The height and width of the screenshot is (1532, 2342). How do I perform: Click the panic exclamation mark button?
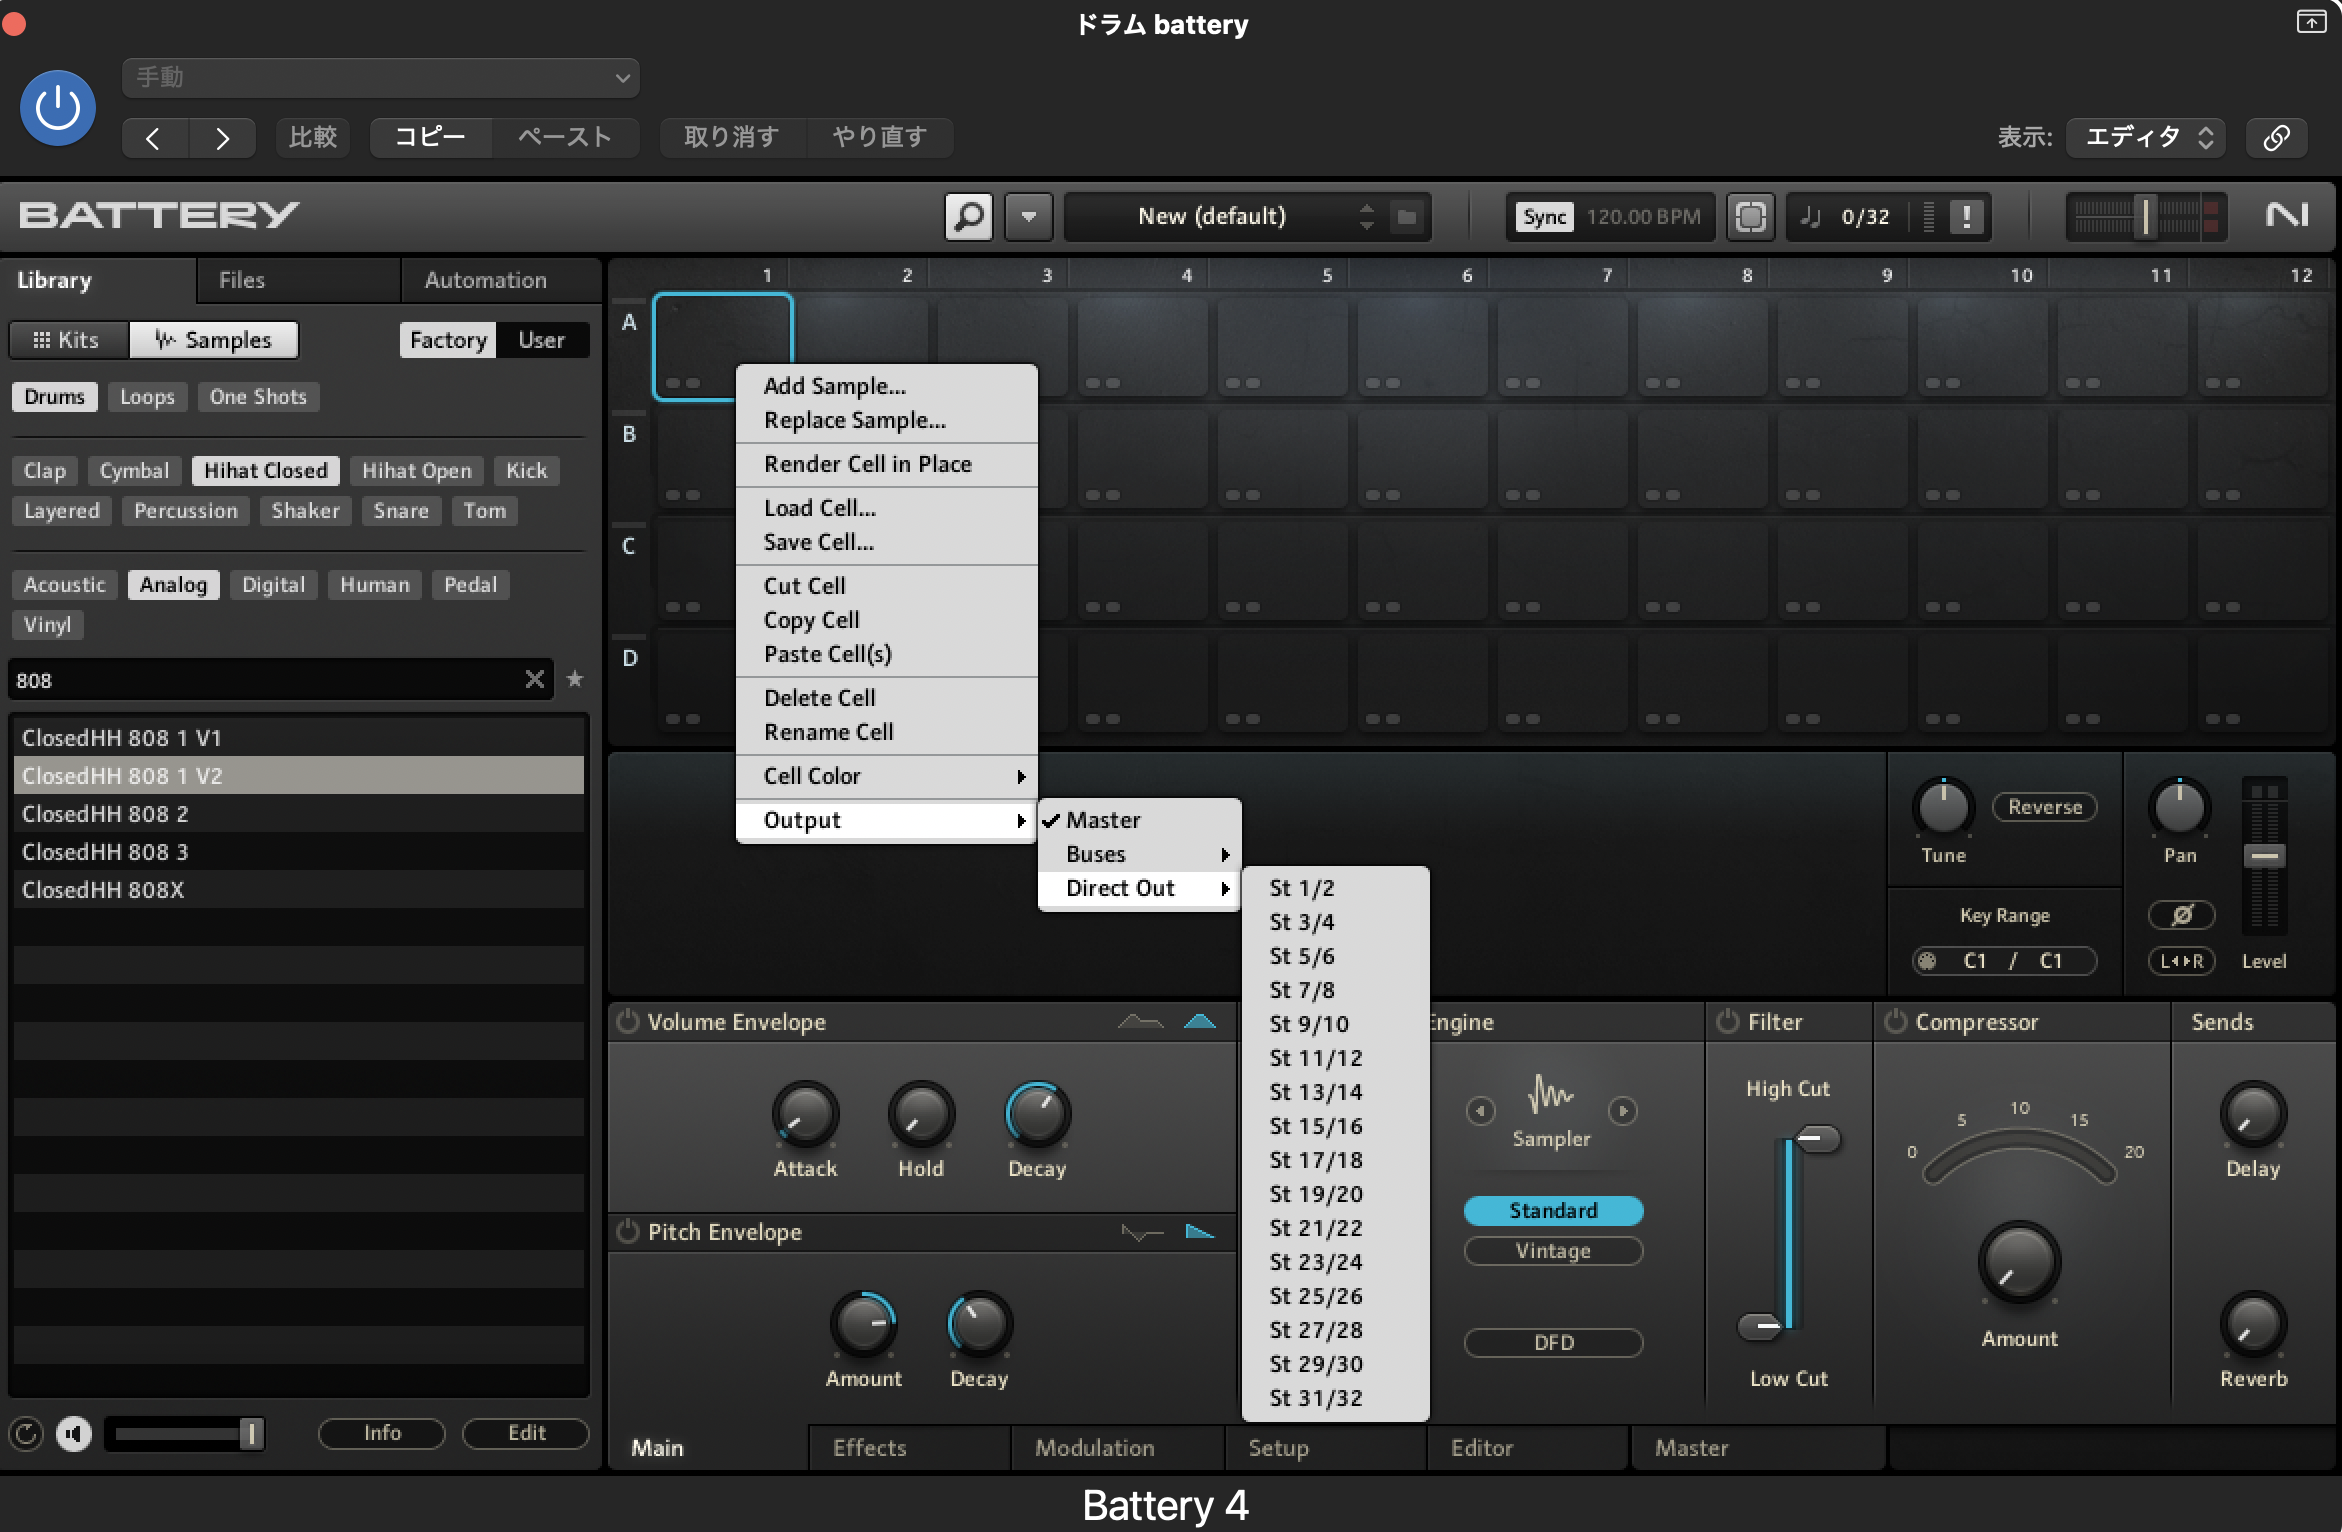click(x=1967, y=216)
